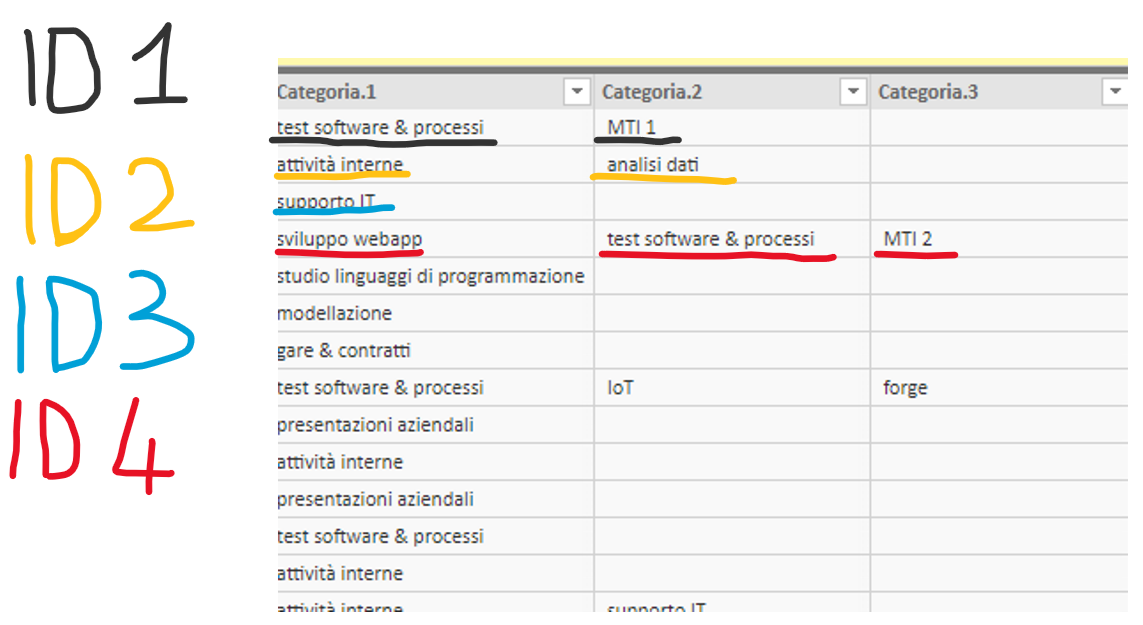Screen dimensions: 1143x625
Task: Select the Categoria.2 column header
Action: [733, 92]
